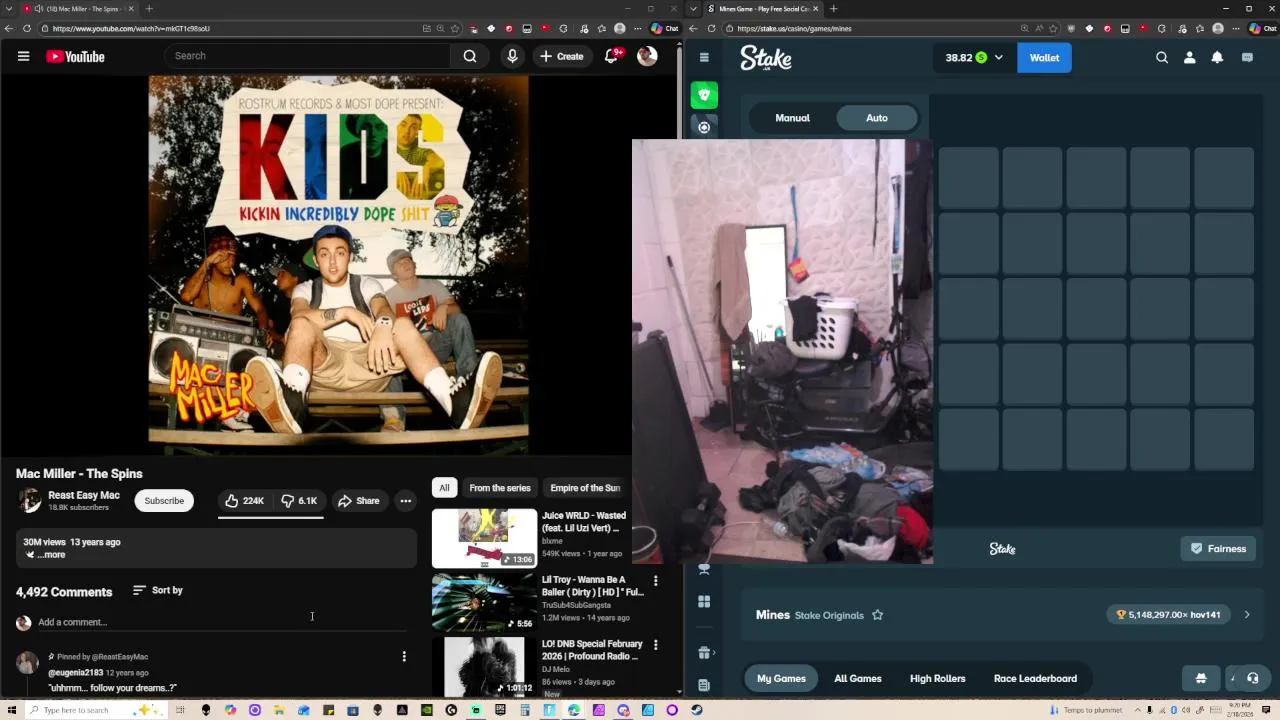Open LO! DNB Special thumbnail

(484, 666)
